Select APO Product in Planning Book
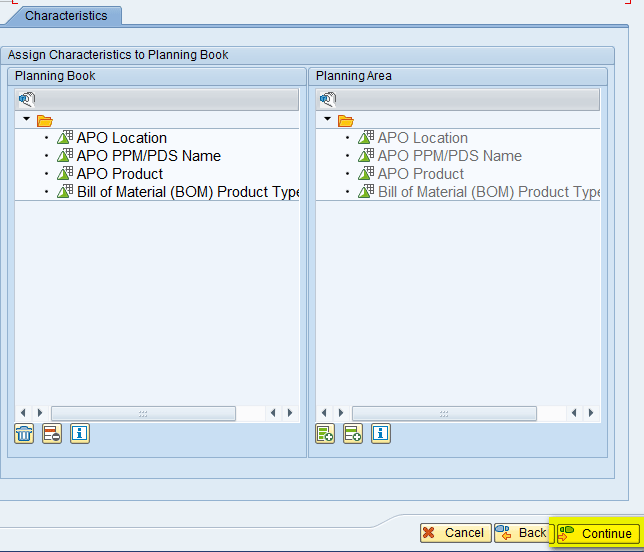The width and height of the screenshot is (644, 552). click(120, 174)
